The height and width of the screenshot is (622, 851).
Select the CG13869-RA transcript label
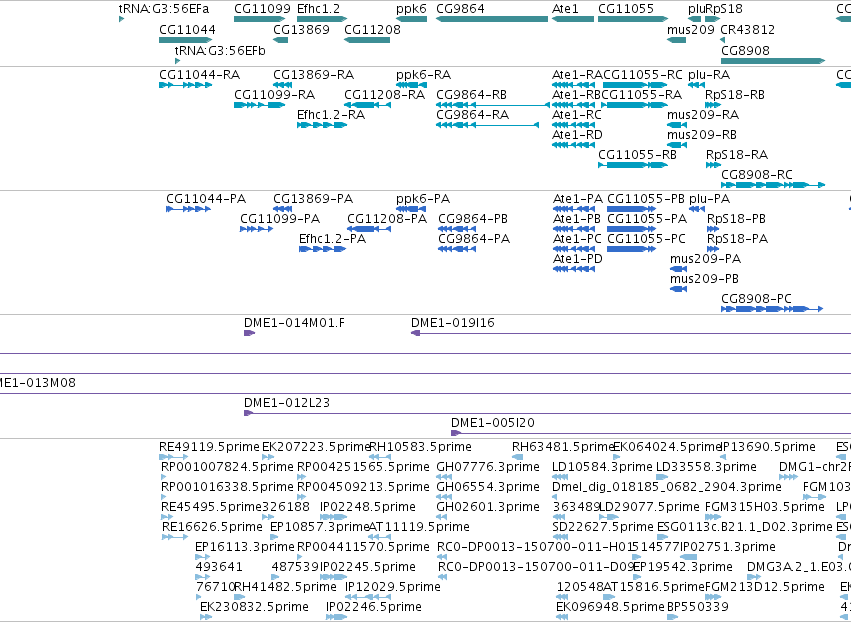pyautogui.click(x=313, y=75)
